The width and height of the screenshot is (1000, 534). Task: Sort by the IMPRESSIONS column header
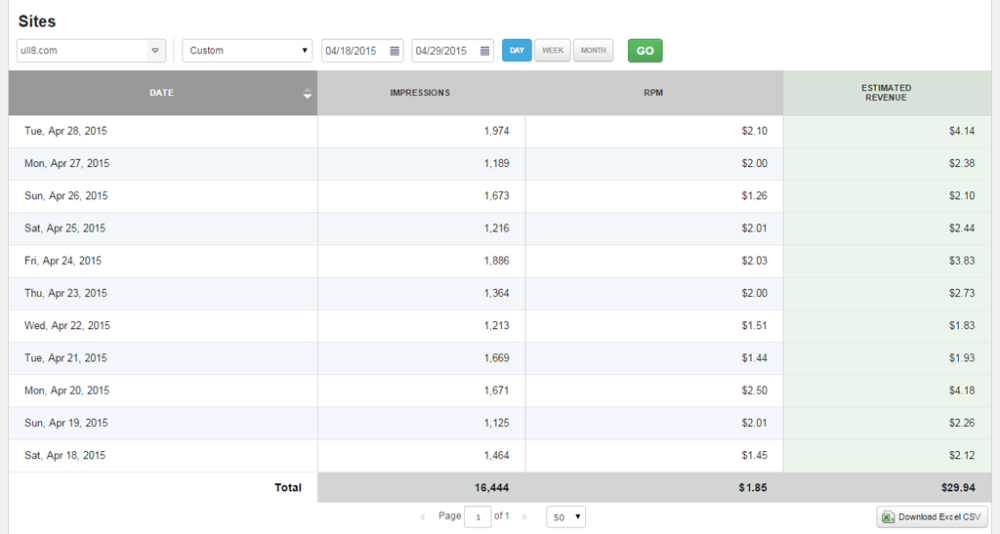[420, 93]
